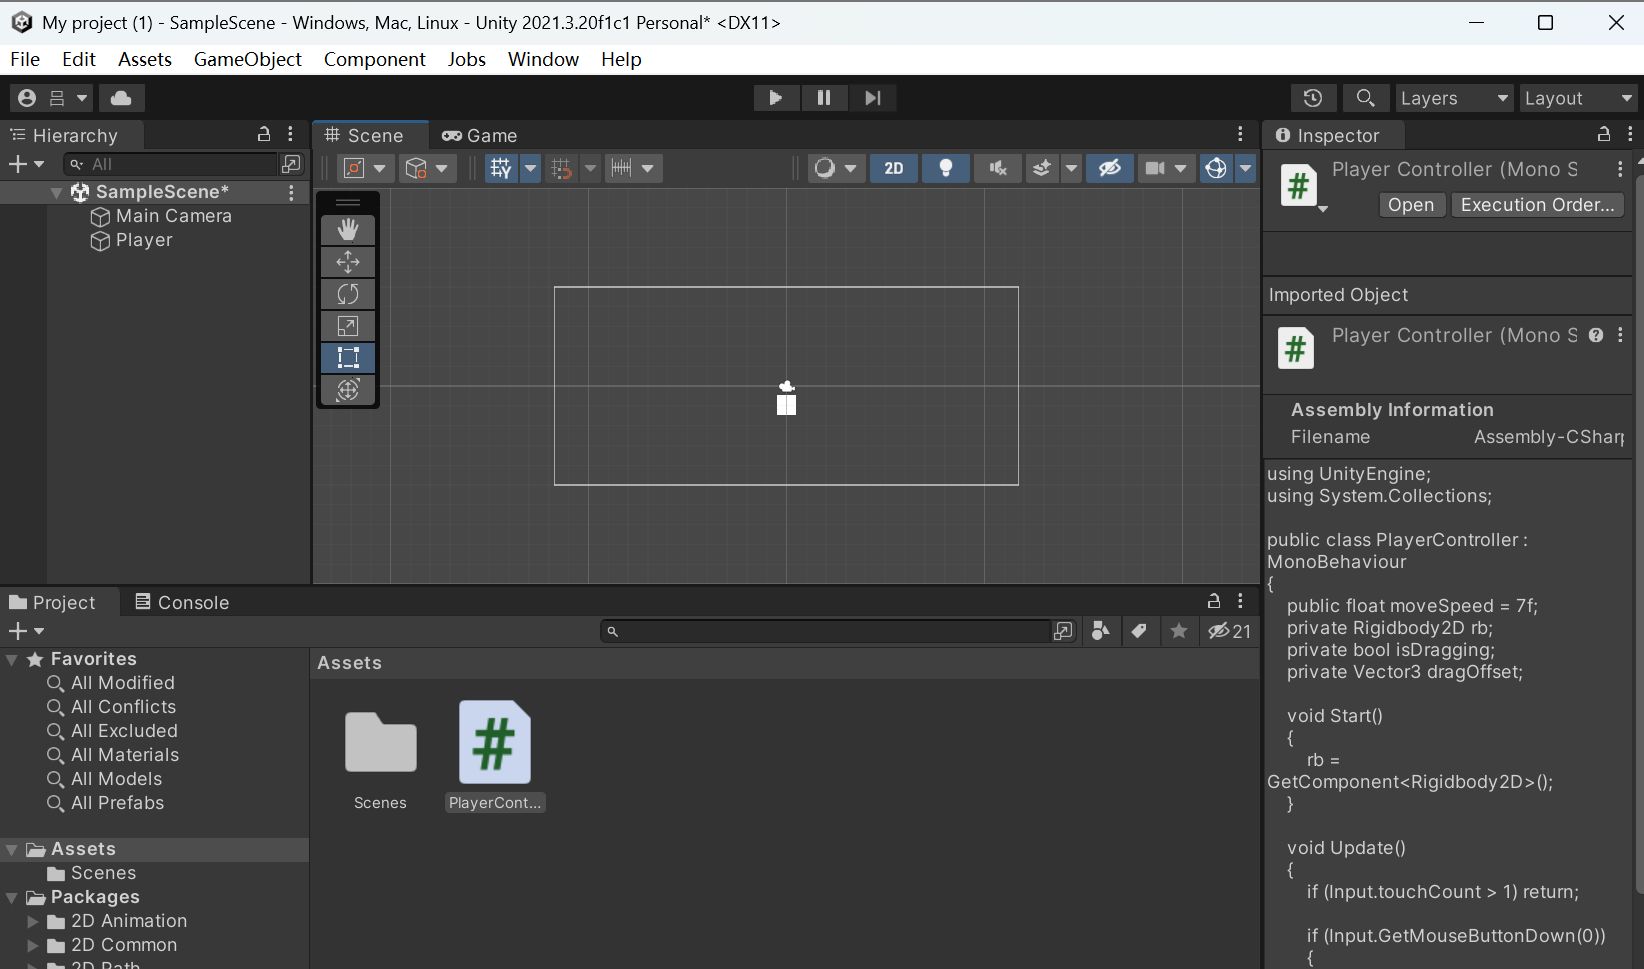Open cloud services icon in toolbar
The height and width of the screenshot is (969, 1644).
[x=121, y=98]
